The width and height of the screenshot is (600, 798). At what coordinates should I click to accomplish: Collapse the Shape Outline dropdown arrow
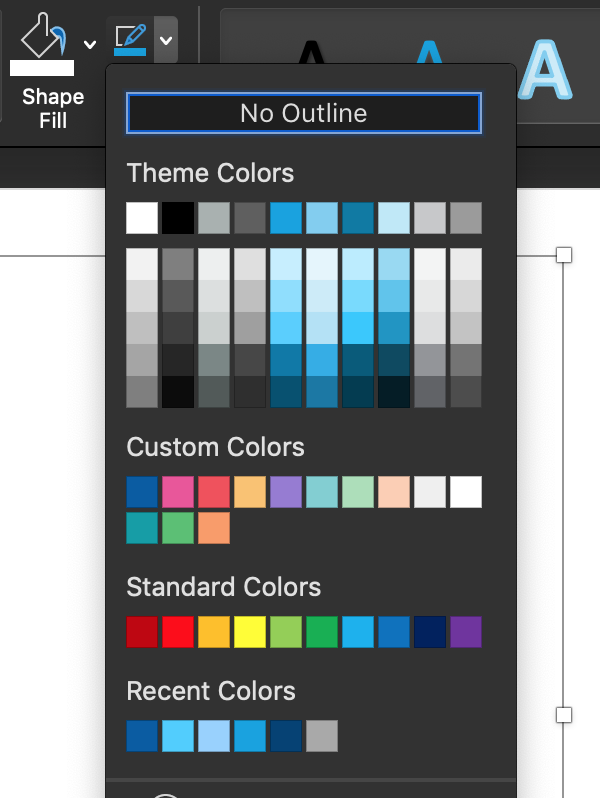click(166, 41)
